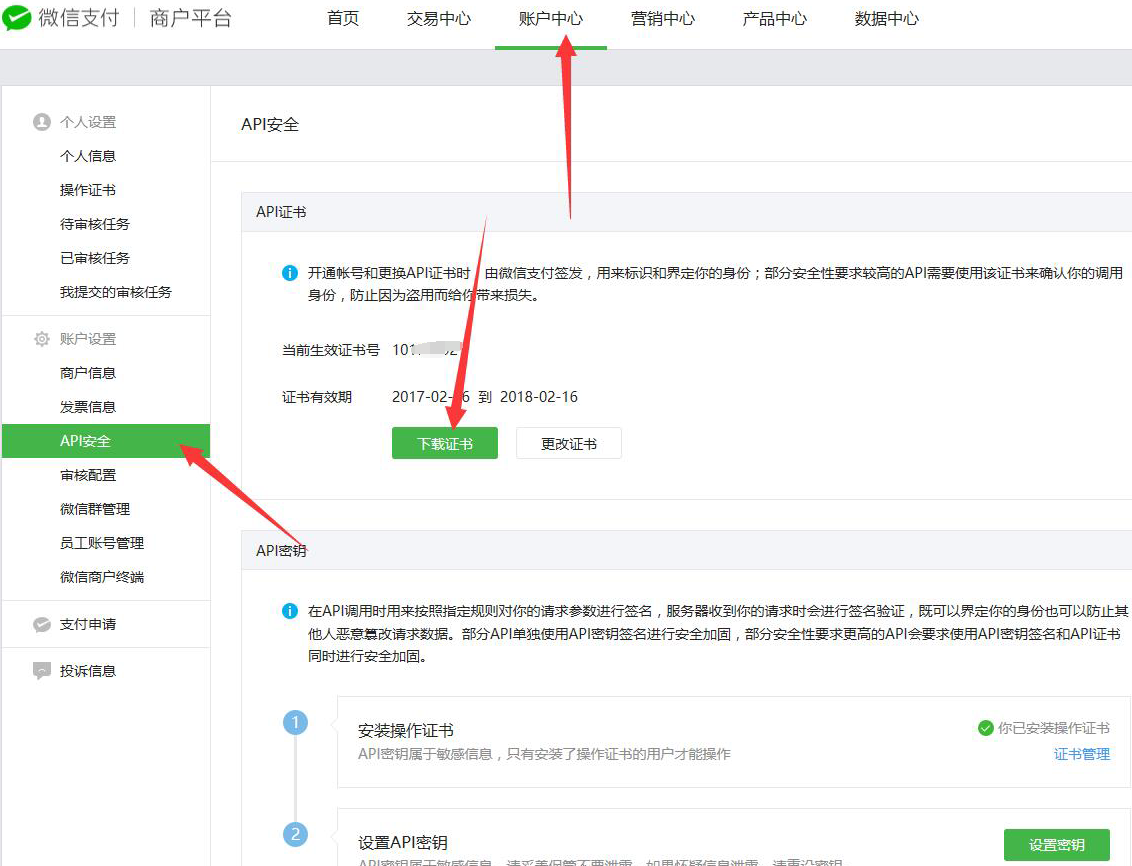This screenshot has height=866, width=1132.
Task: Open 审核配置 in the sidebar
Action: (88, 475)
